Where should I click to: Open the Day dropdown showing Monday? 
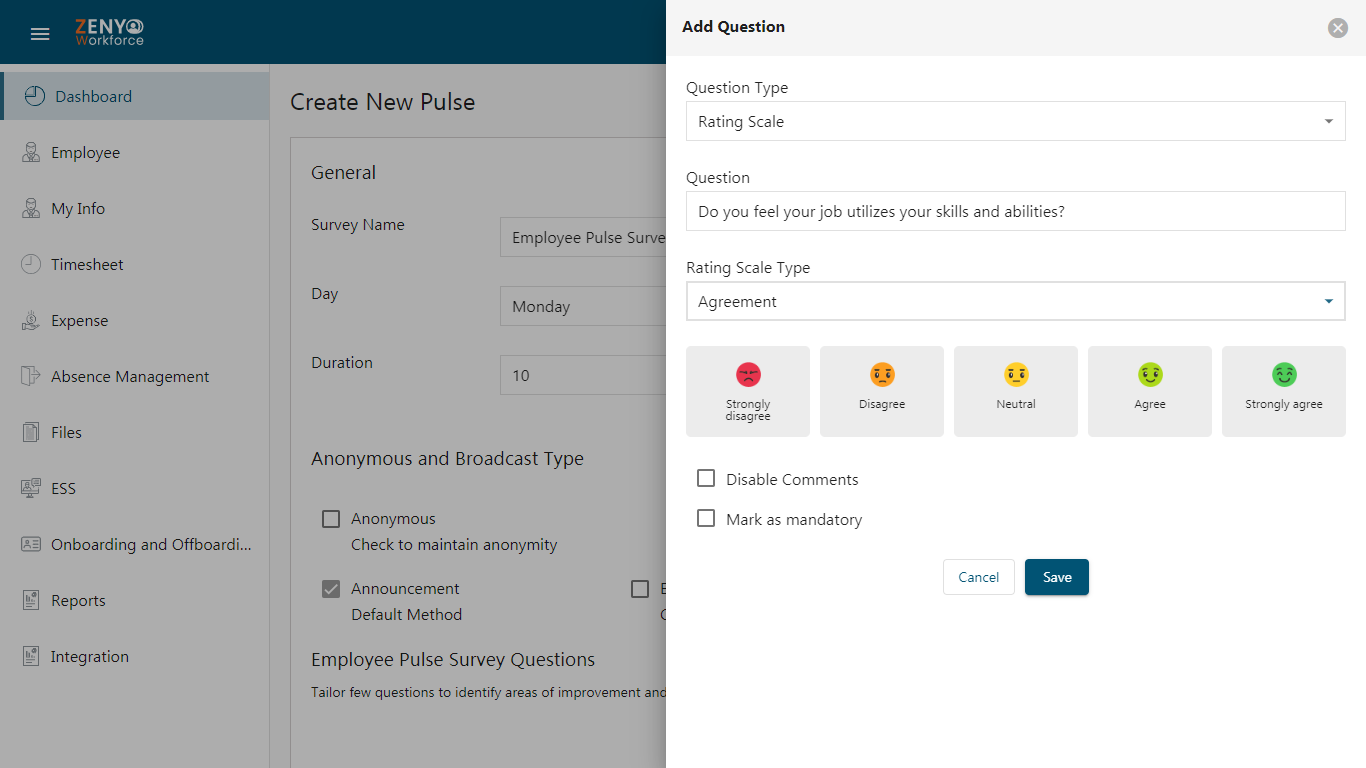583,306
